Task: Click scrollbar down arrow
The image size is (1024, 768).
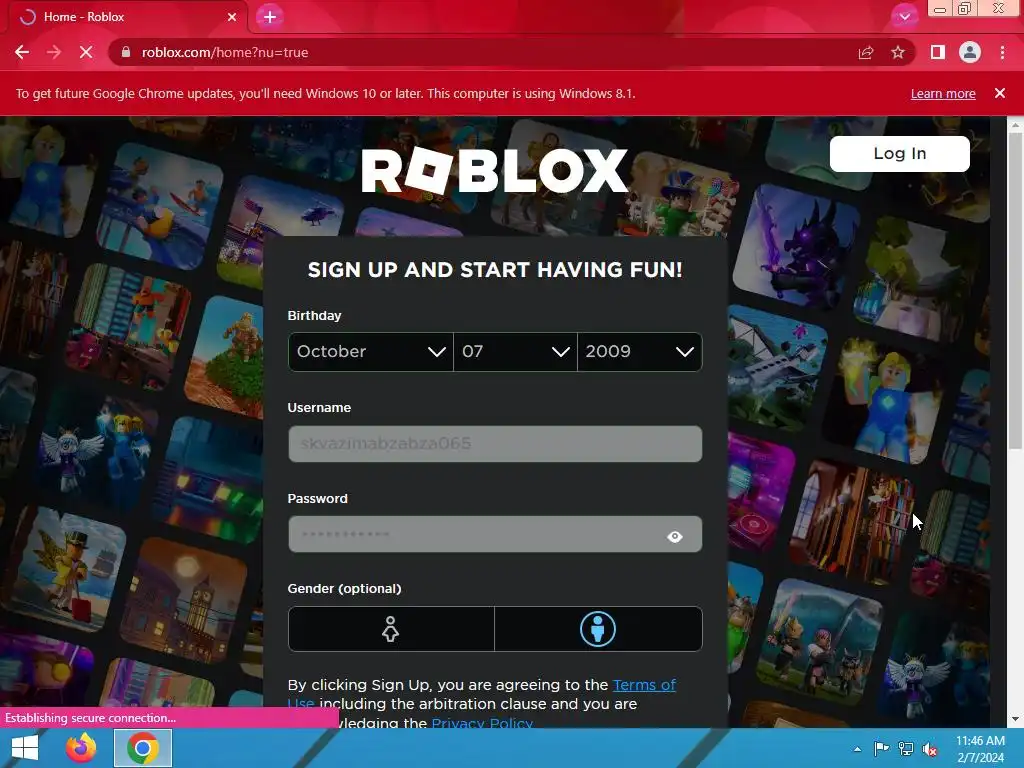Action: point(1016,720)
